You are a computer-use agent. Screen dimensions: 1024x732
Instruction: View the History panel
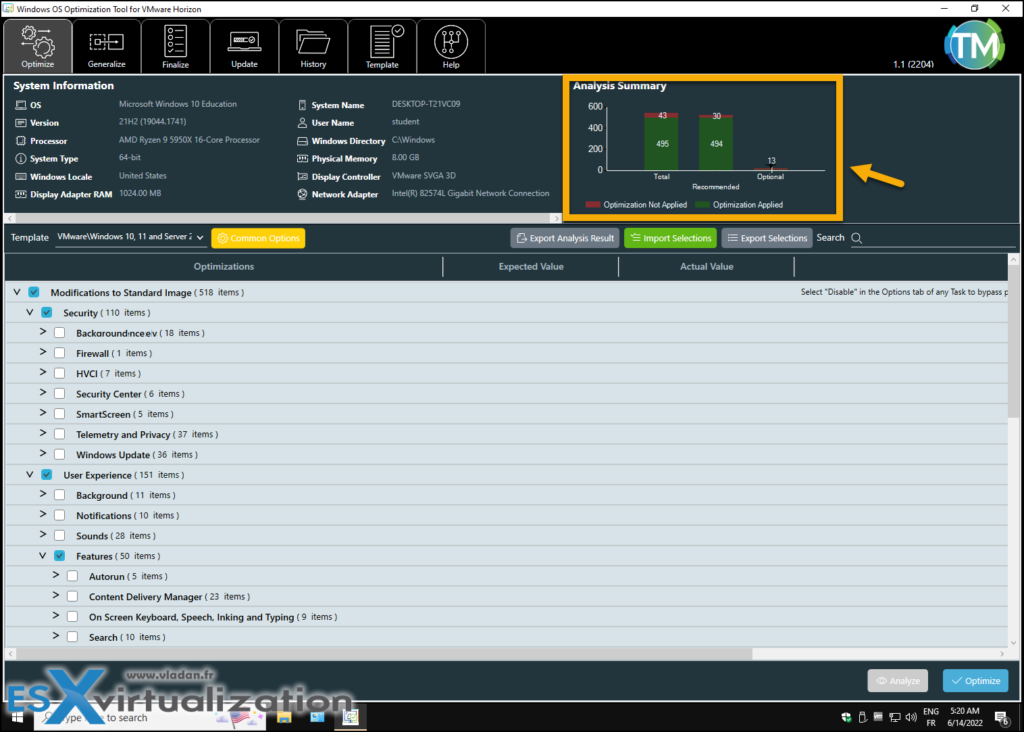pos(313,46)
